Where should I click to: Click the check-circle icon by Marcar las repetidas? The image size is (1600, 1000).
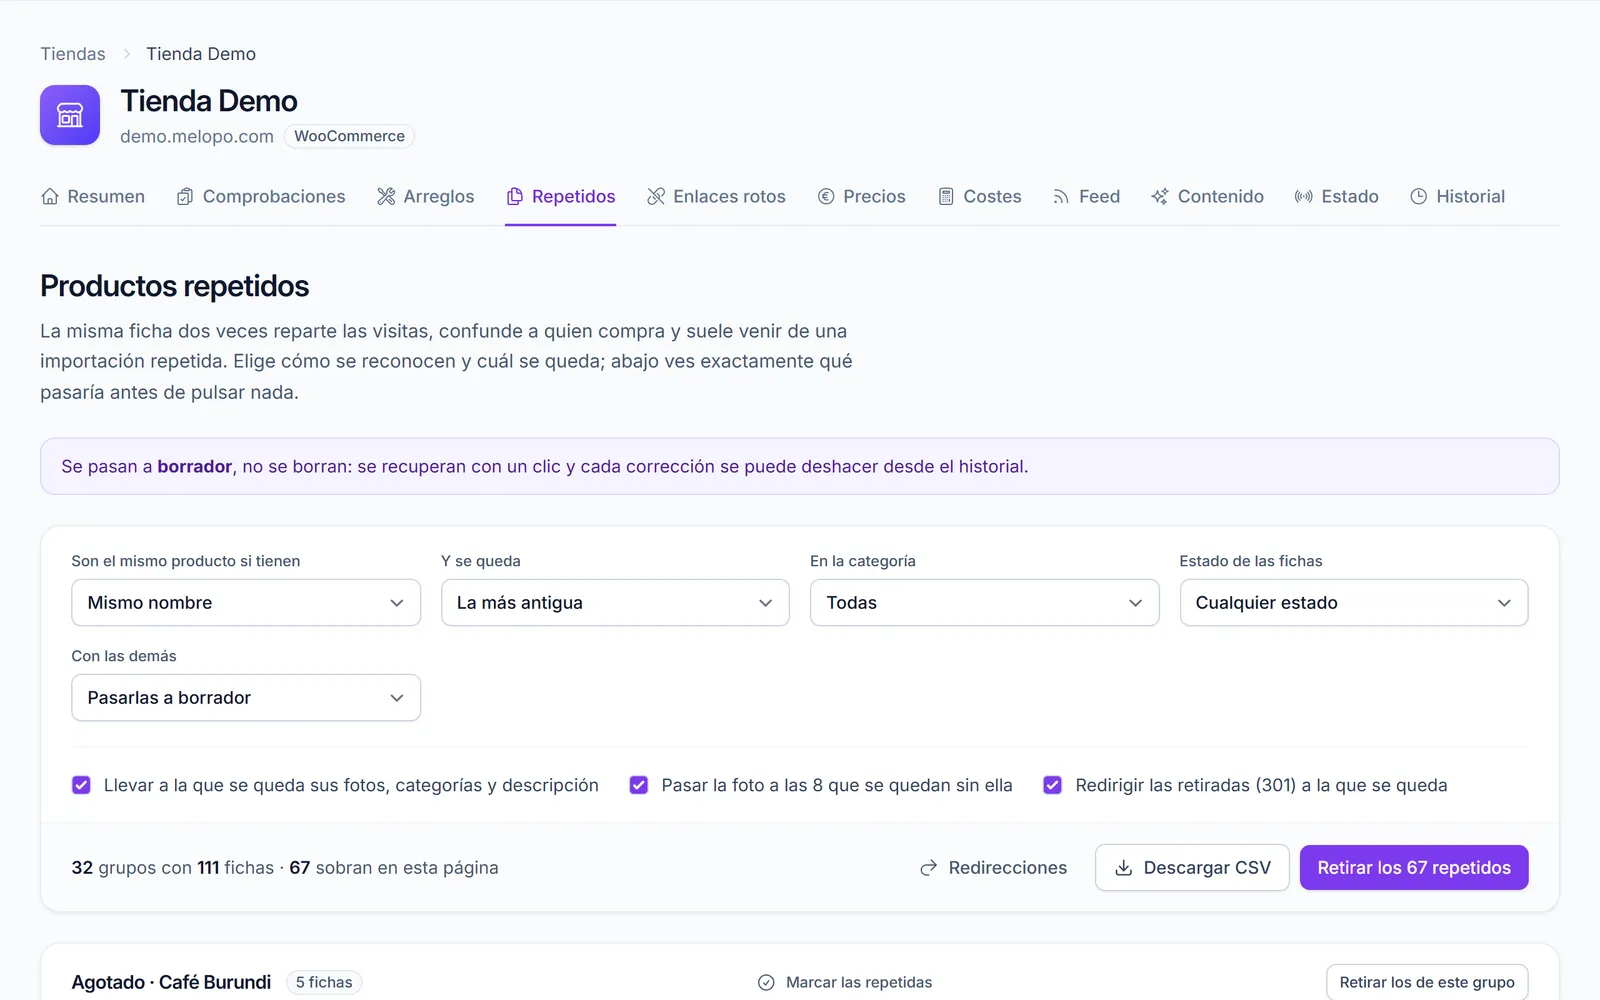pyautogui.click(x=766, y=983)
